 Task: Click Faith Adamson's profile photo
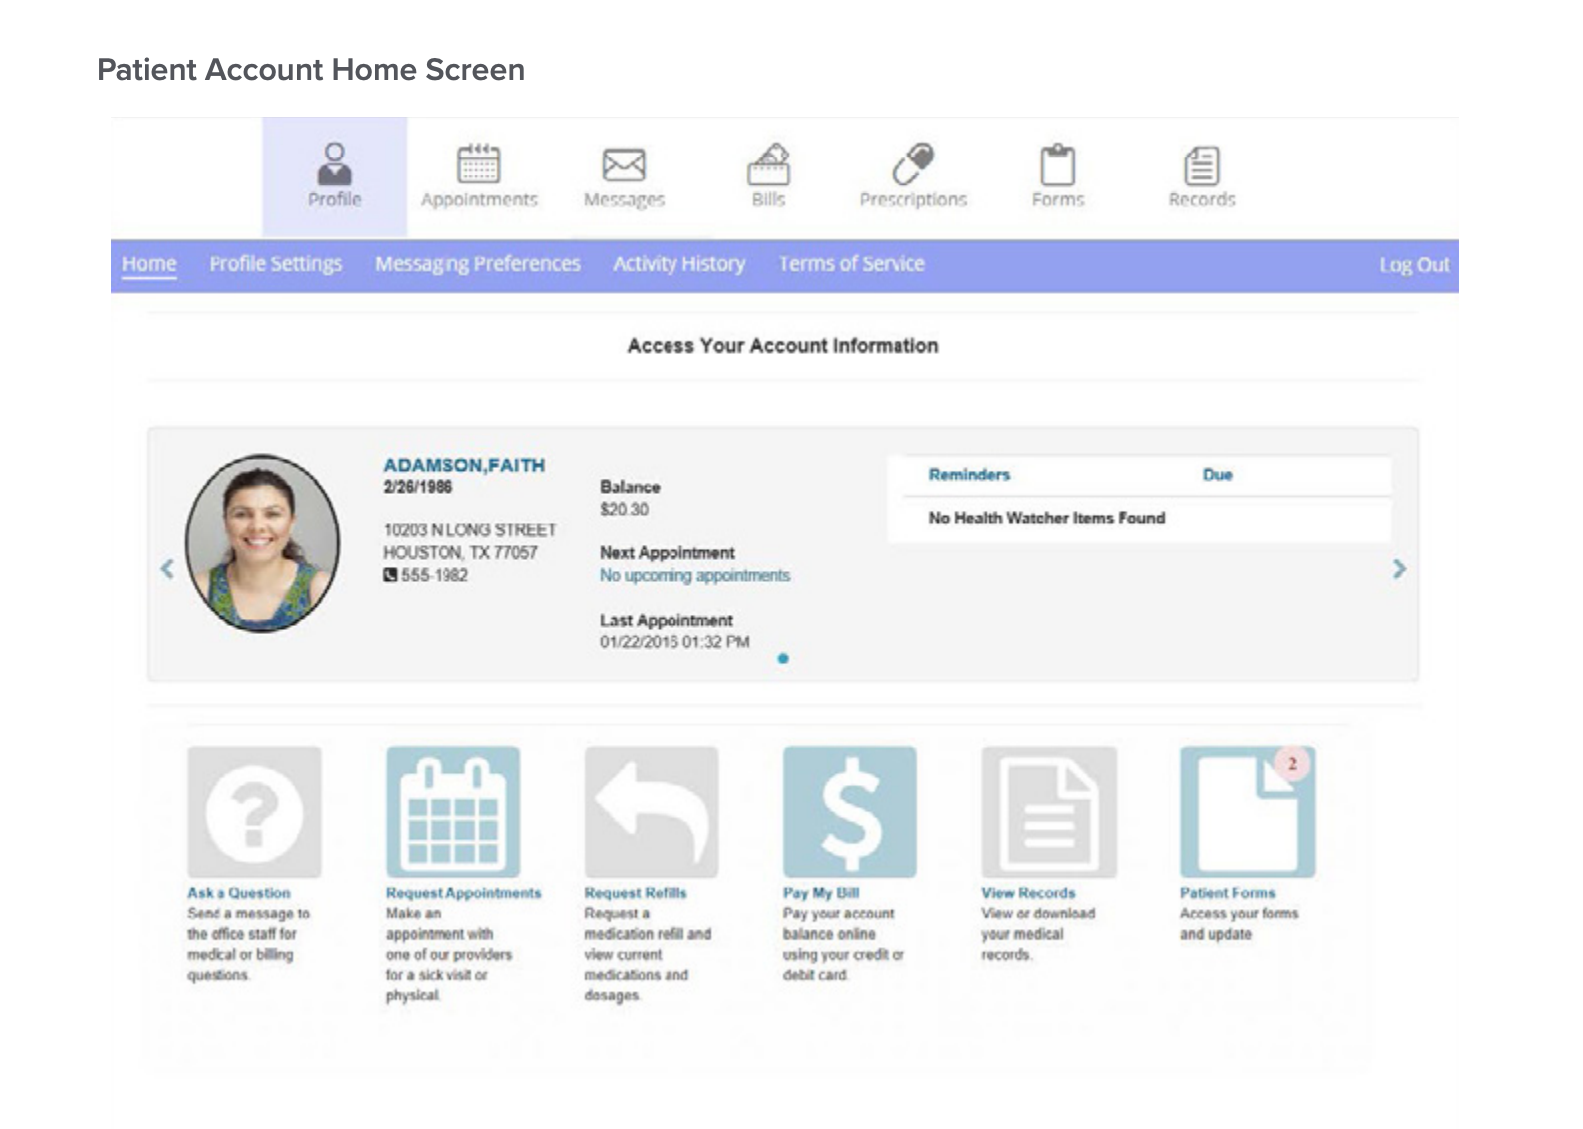pyautogui.click(x=262, y=543)
